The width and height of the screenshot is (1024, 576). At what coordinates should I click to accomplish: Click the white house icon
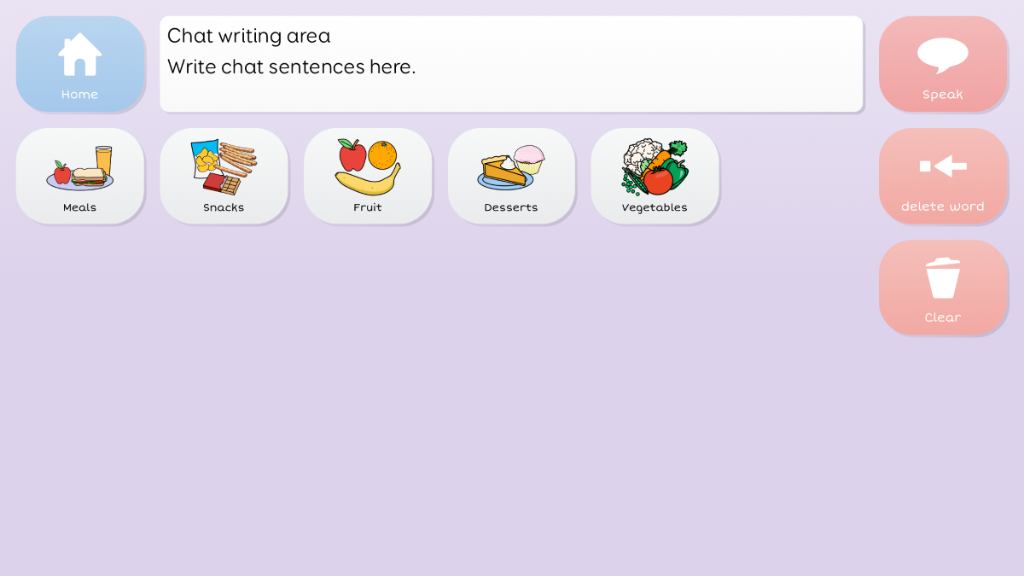pos(80,55)
